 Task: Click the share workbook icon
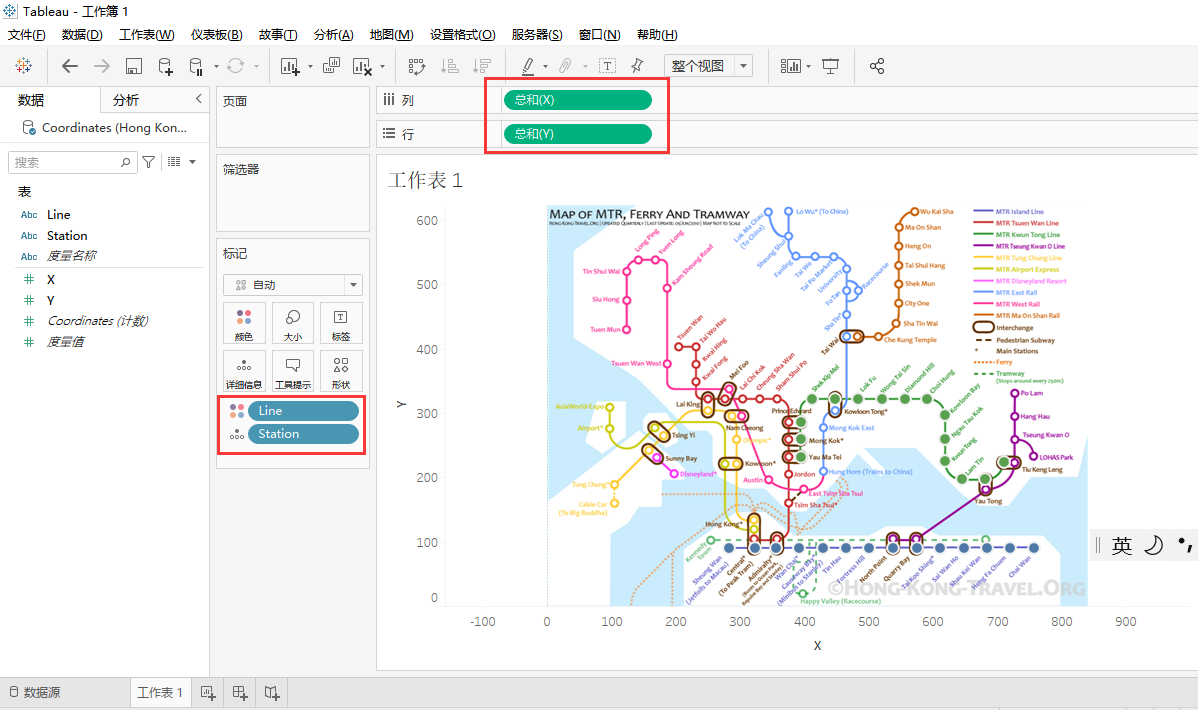click(877, 66)
